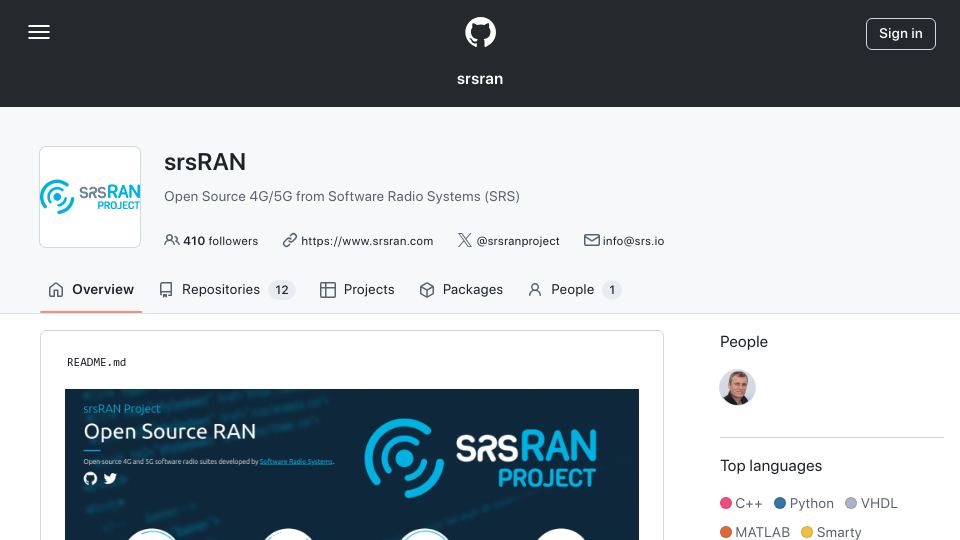Open the 410 followers link
Screen dimensions: 960x540
click(211, 241)
